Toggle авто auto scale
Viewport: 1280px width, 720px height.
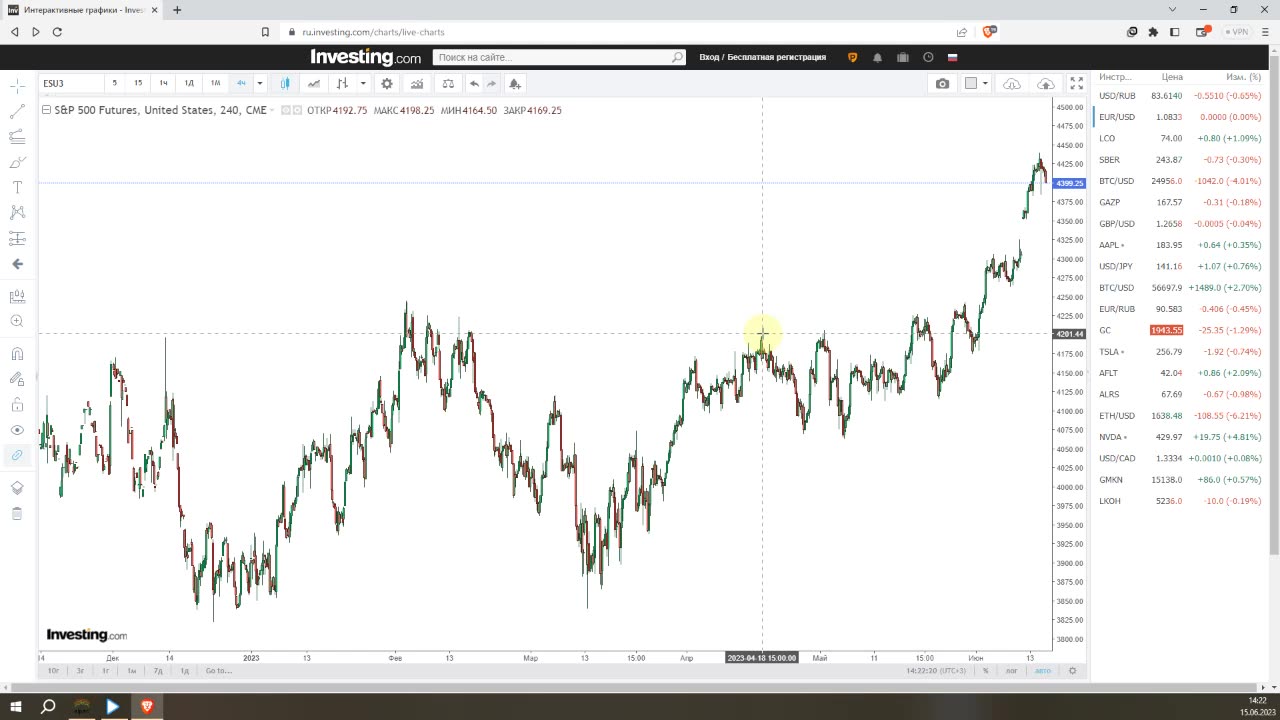click(x=1042, y=670)
